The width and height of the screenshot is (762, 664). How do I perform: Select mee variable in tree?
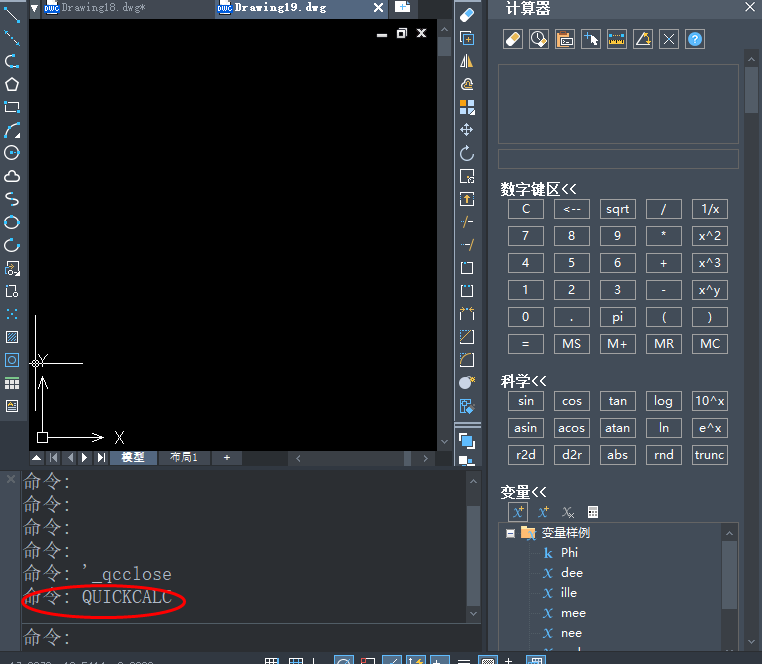pyautogui.click(x=573, y=613)
